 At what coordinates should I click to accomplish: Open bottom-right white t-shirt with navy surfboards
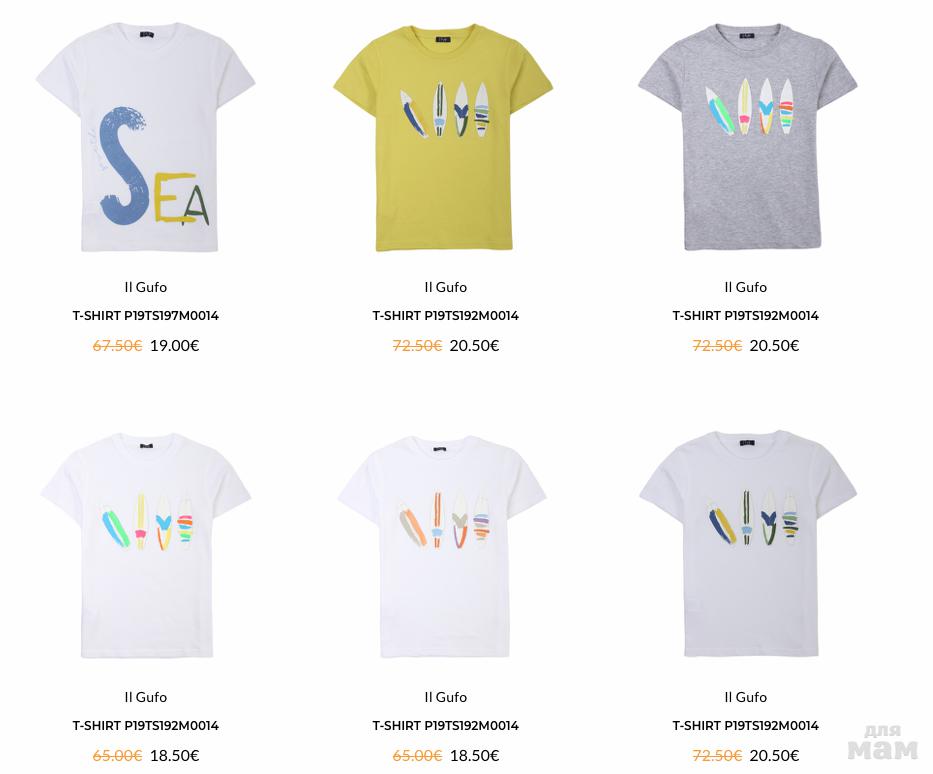click(x=748, y=544)
